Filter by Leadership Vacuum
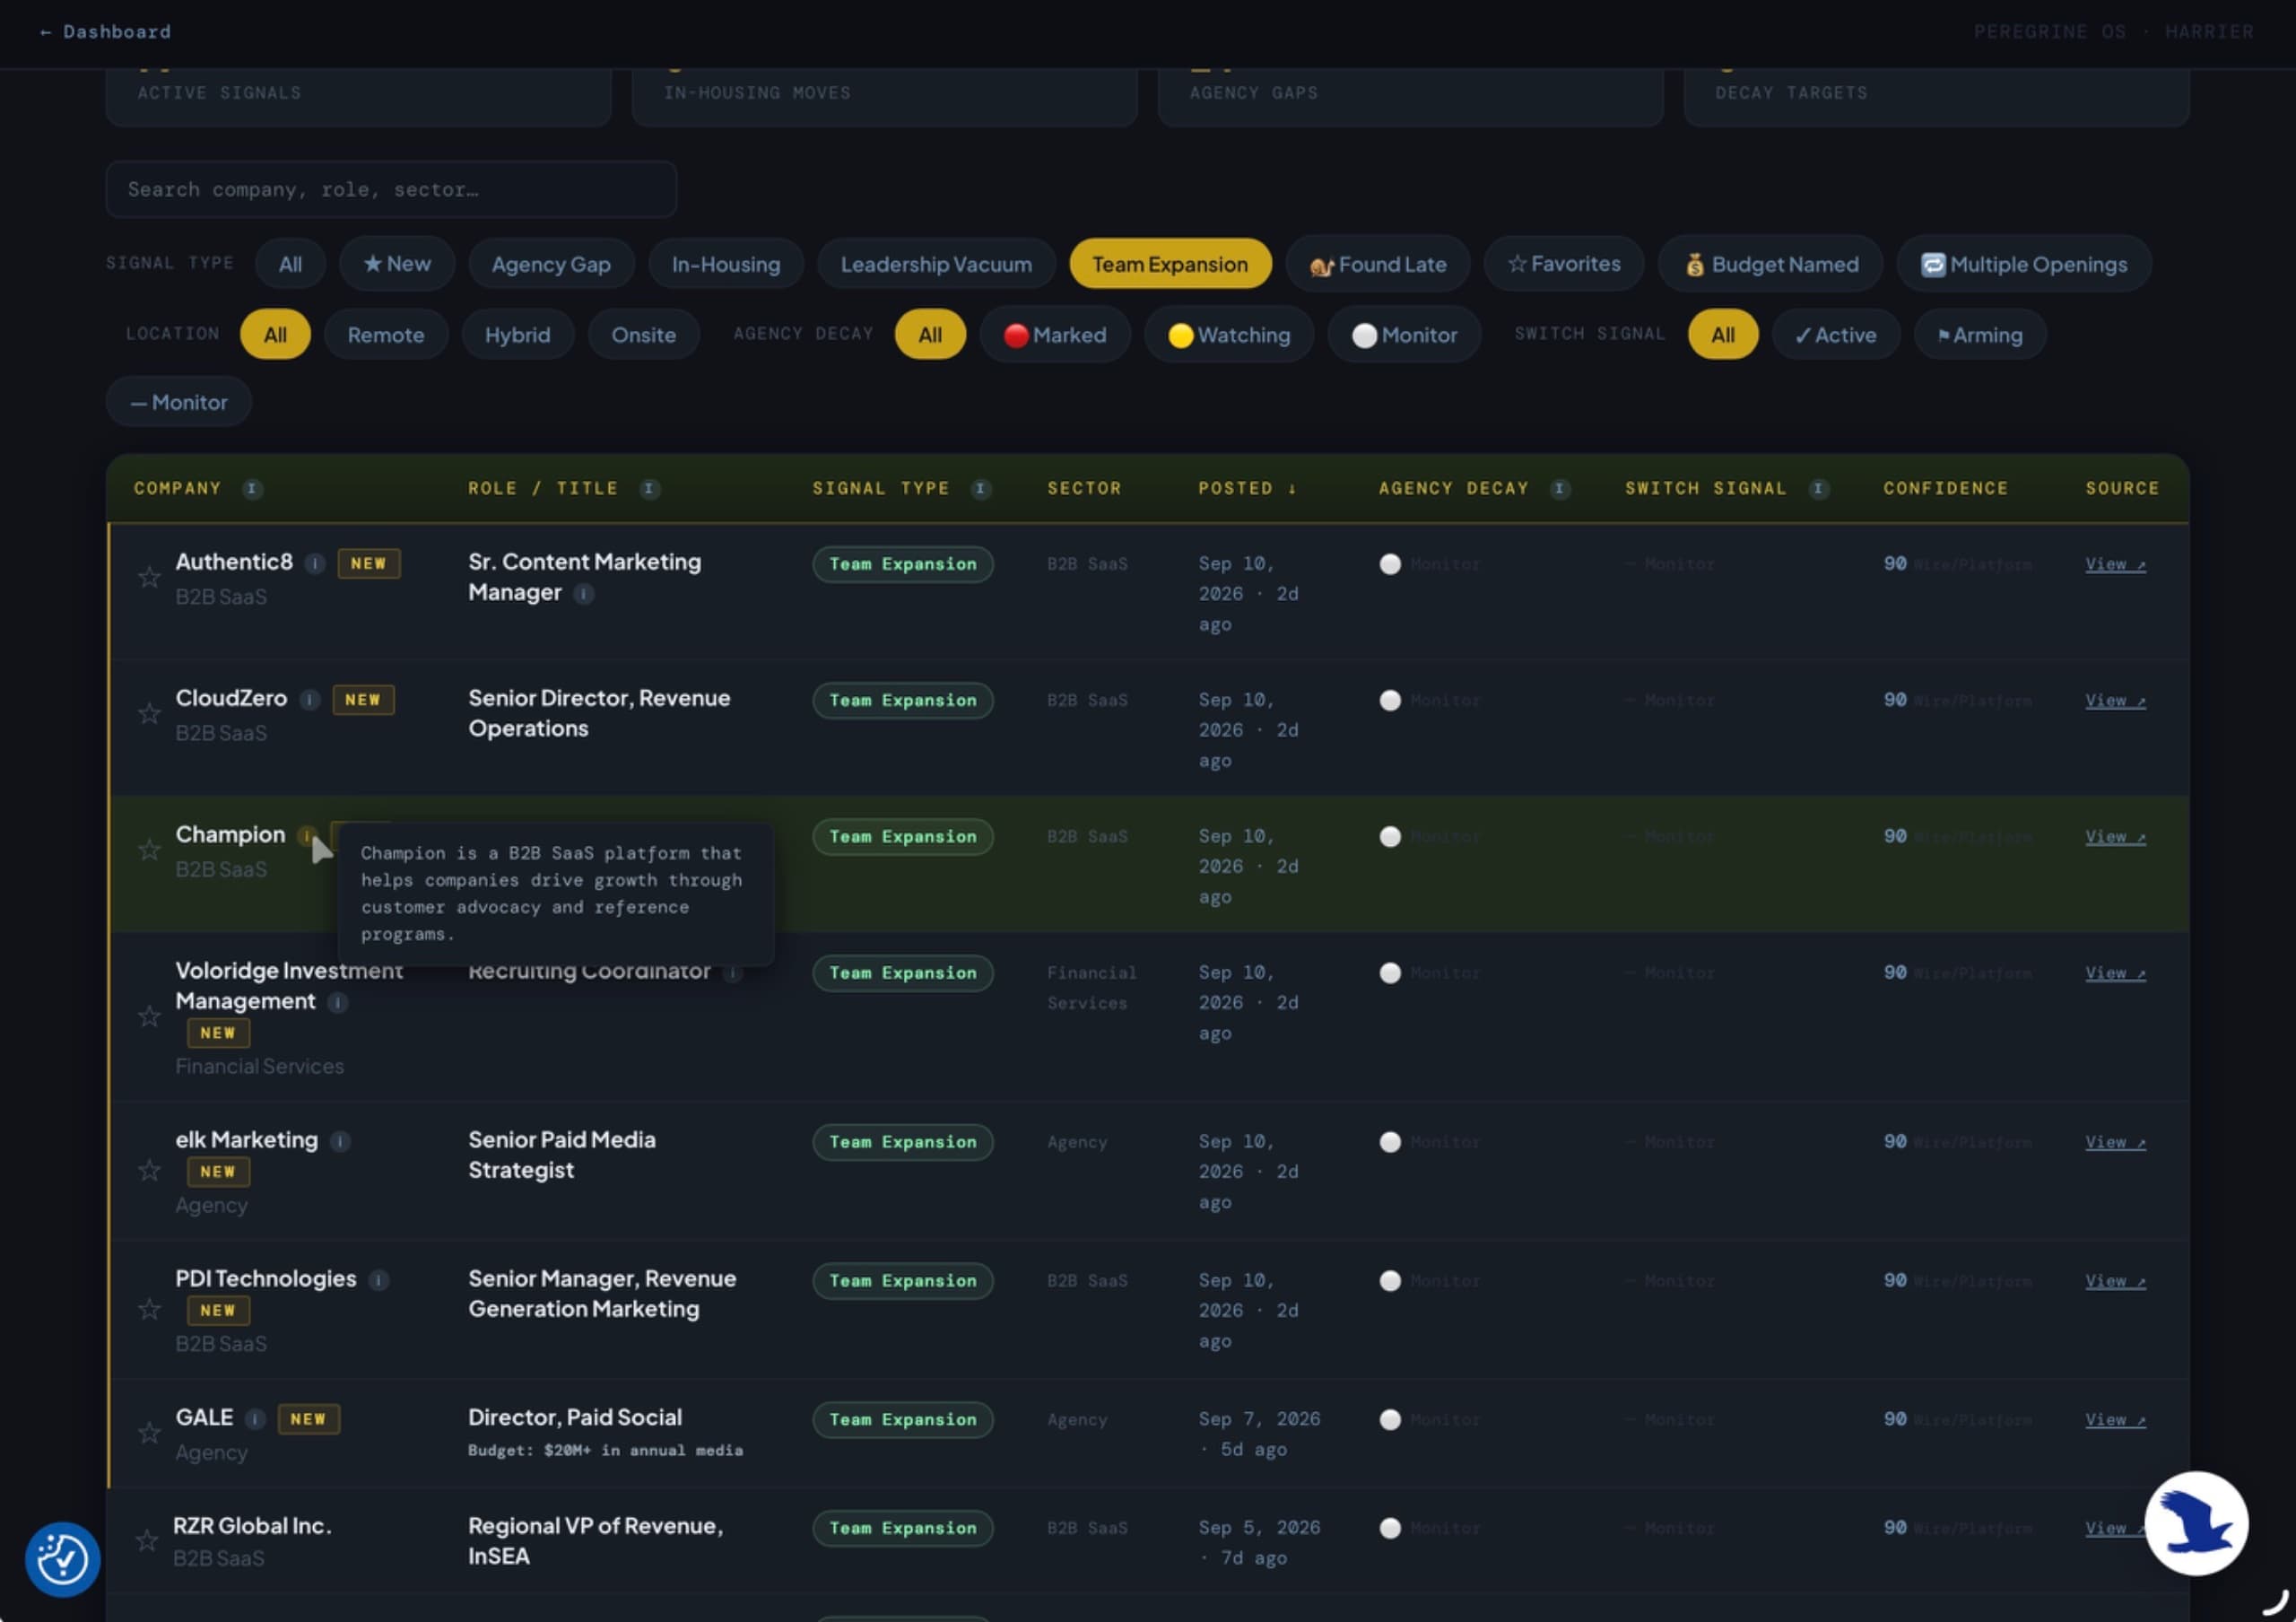The height and width of the screenshot is (1622, 2296). (x=936, y=264)
